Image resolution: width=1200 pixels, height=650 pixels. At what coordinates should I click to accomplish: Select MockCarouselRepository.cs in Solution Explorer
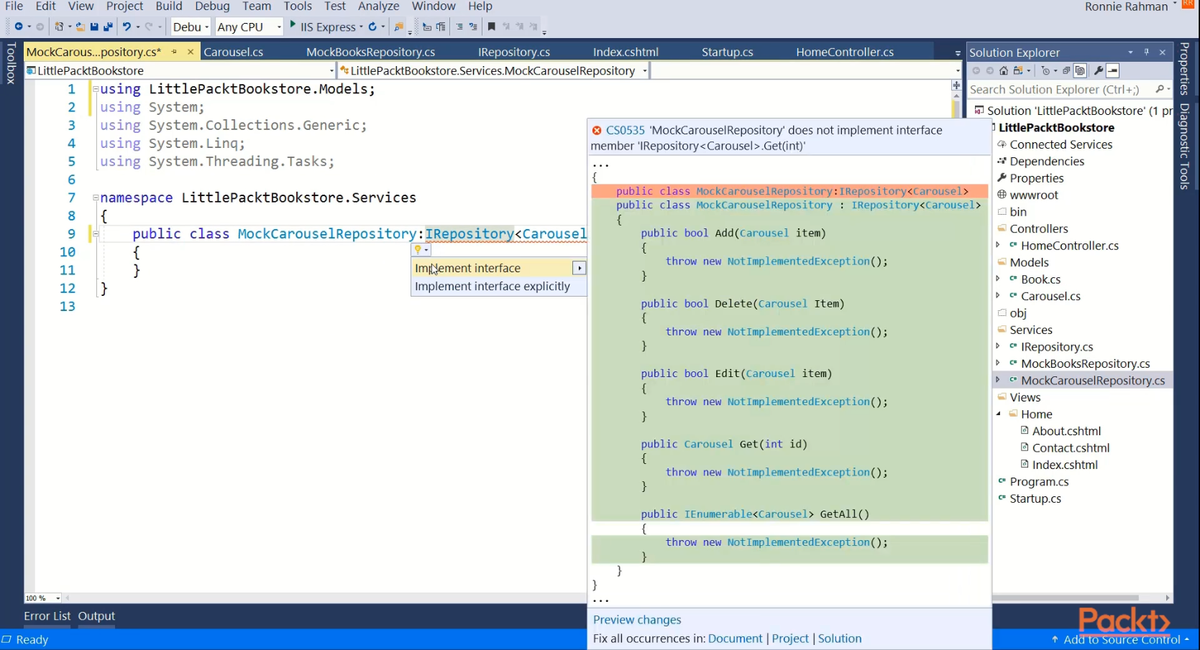pos(1093,380)
